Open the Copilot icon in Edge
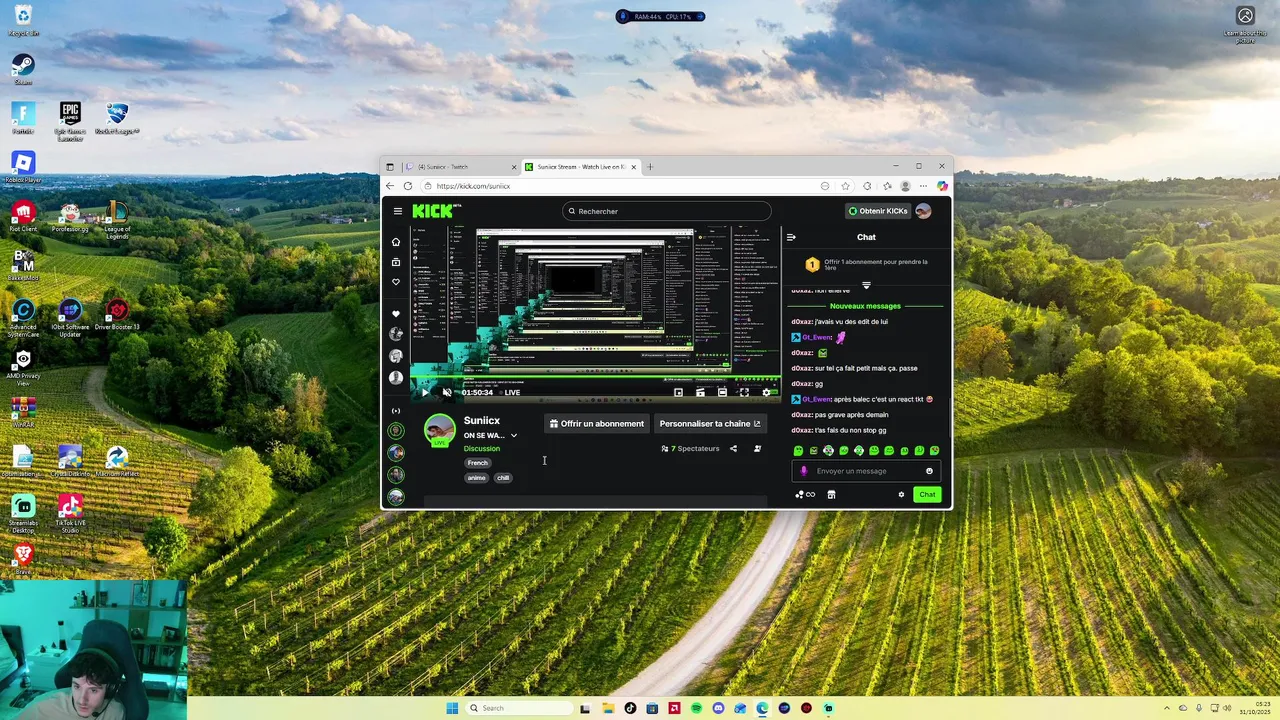The image size is (1280, 720). (942, 186)
